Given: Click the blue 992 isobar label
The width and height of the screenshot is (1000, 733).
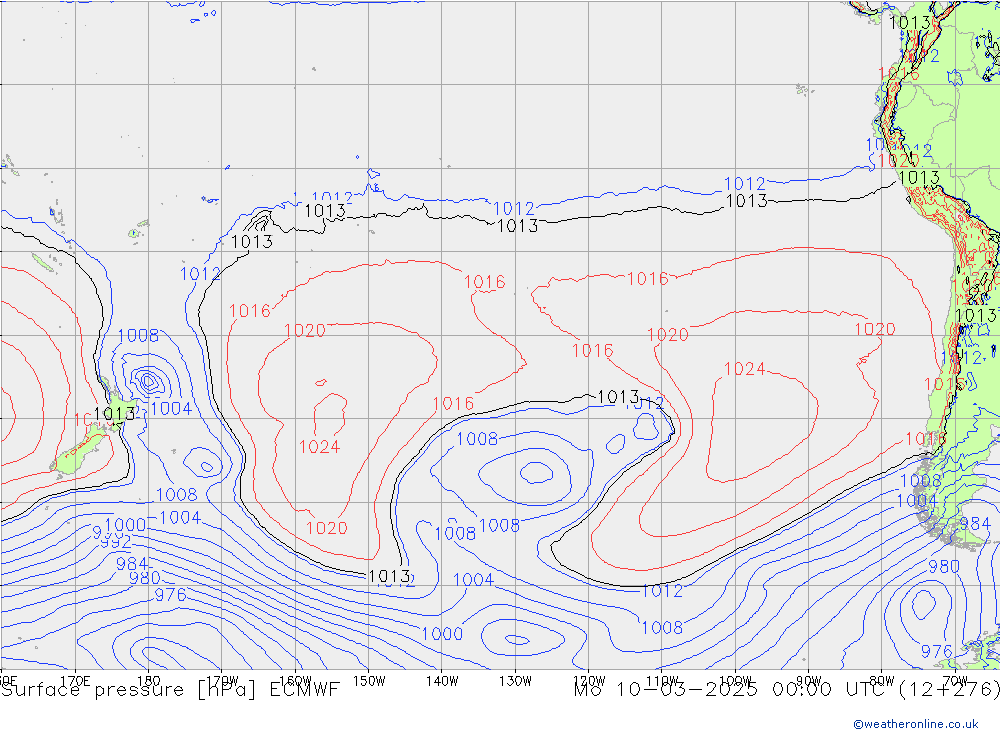Looking at the screenshot, I should click(x=116, y=543).
